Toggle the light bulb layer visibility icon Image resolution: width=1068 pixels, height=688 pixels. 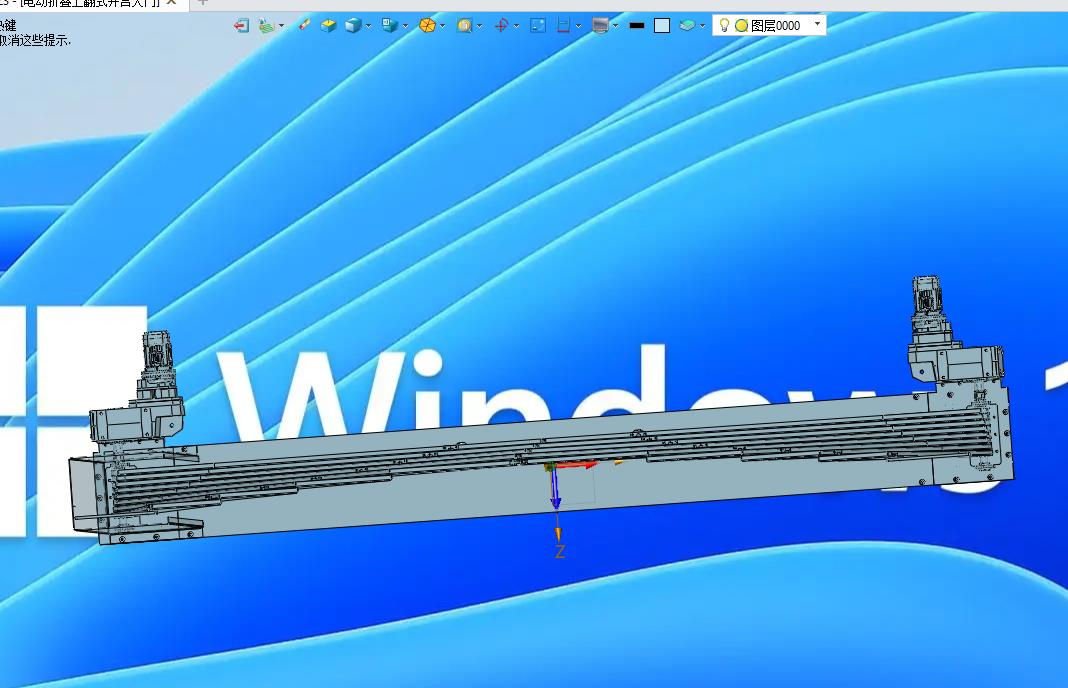(724, 25)
